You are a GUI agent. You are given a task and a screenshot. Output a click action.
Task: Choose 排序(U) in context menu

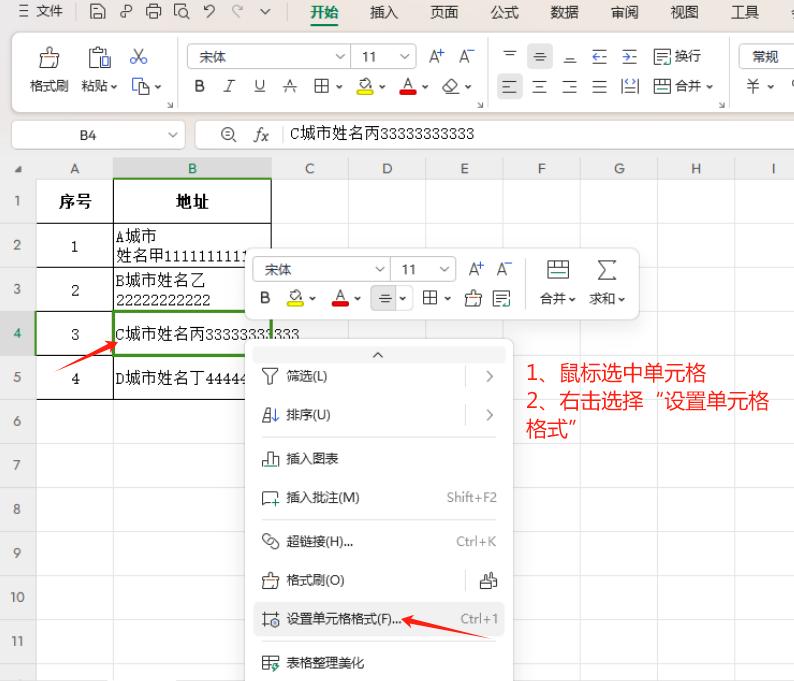point(379,415)
